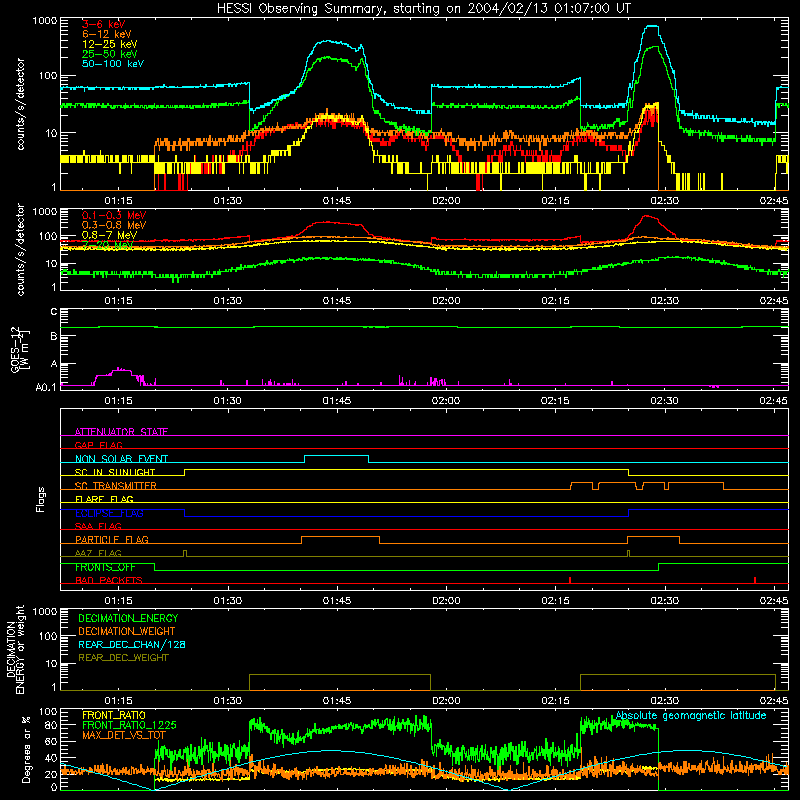Click the DECIMATION_WEIGHT legend label
The image size is (800, 800).
click(127, 631)
